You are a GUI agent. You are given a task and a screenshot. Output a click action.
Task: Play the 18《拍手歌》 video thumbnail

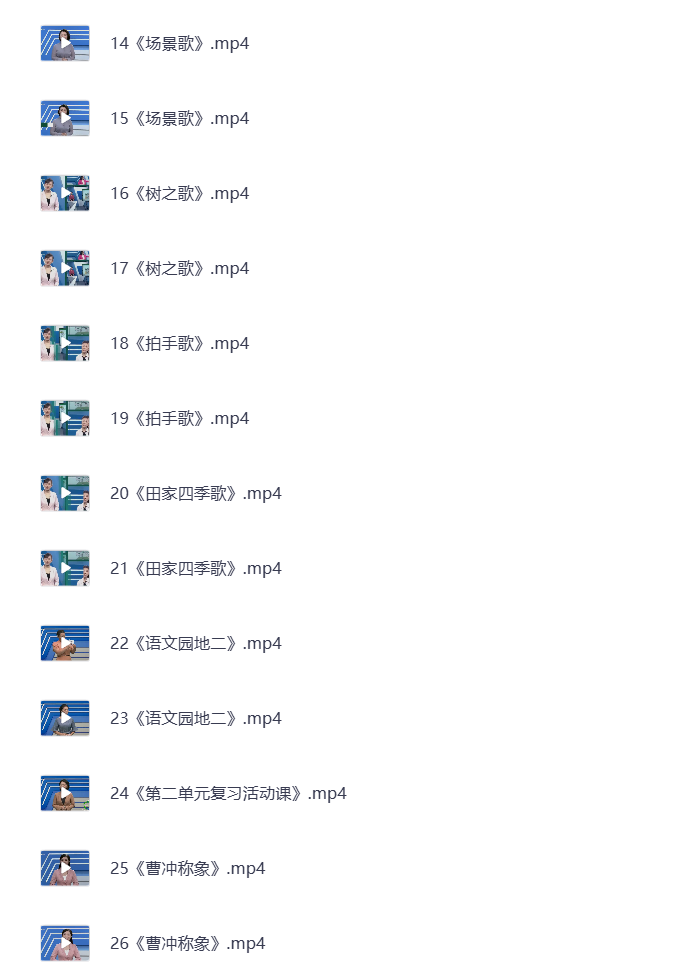pos(65,343)
